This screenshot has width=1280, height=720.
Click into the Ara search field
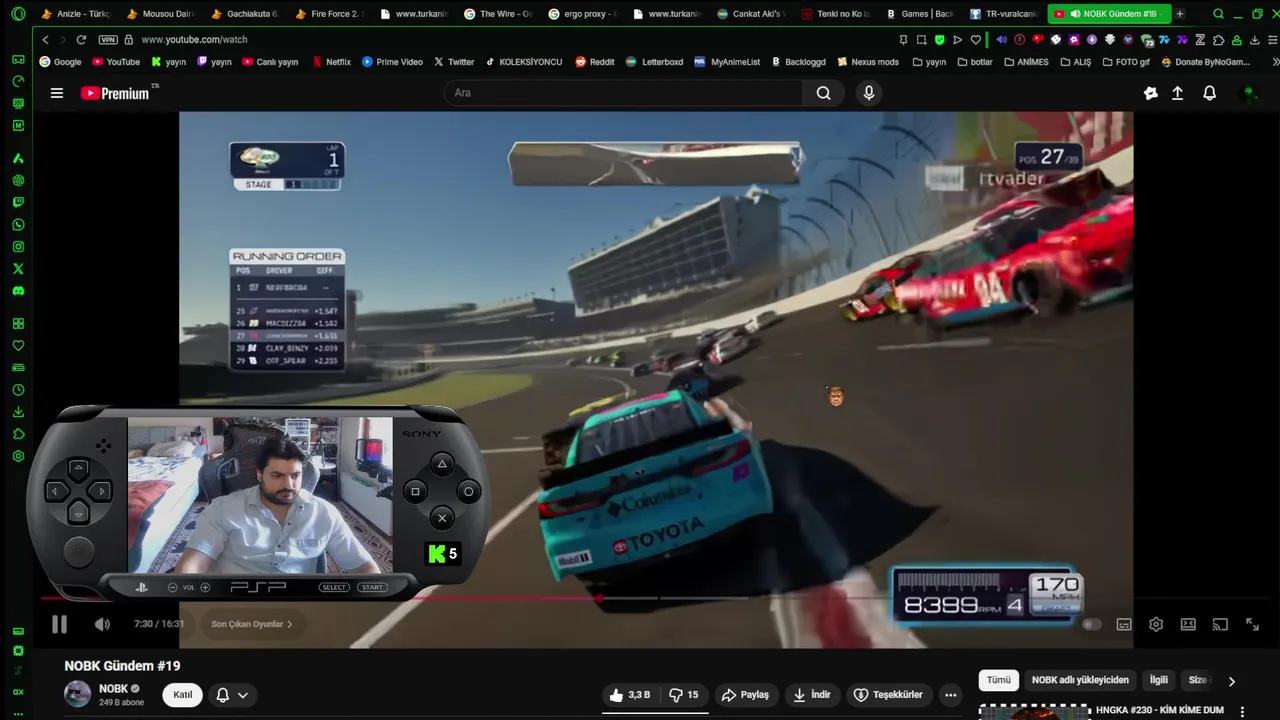pos(623,93)
